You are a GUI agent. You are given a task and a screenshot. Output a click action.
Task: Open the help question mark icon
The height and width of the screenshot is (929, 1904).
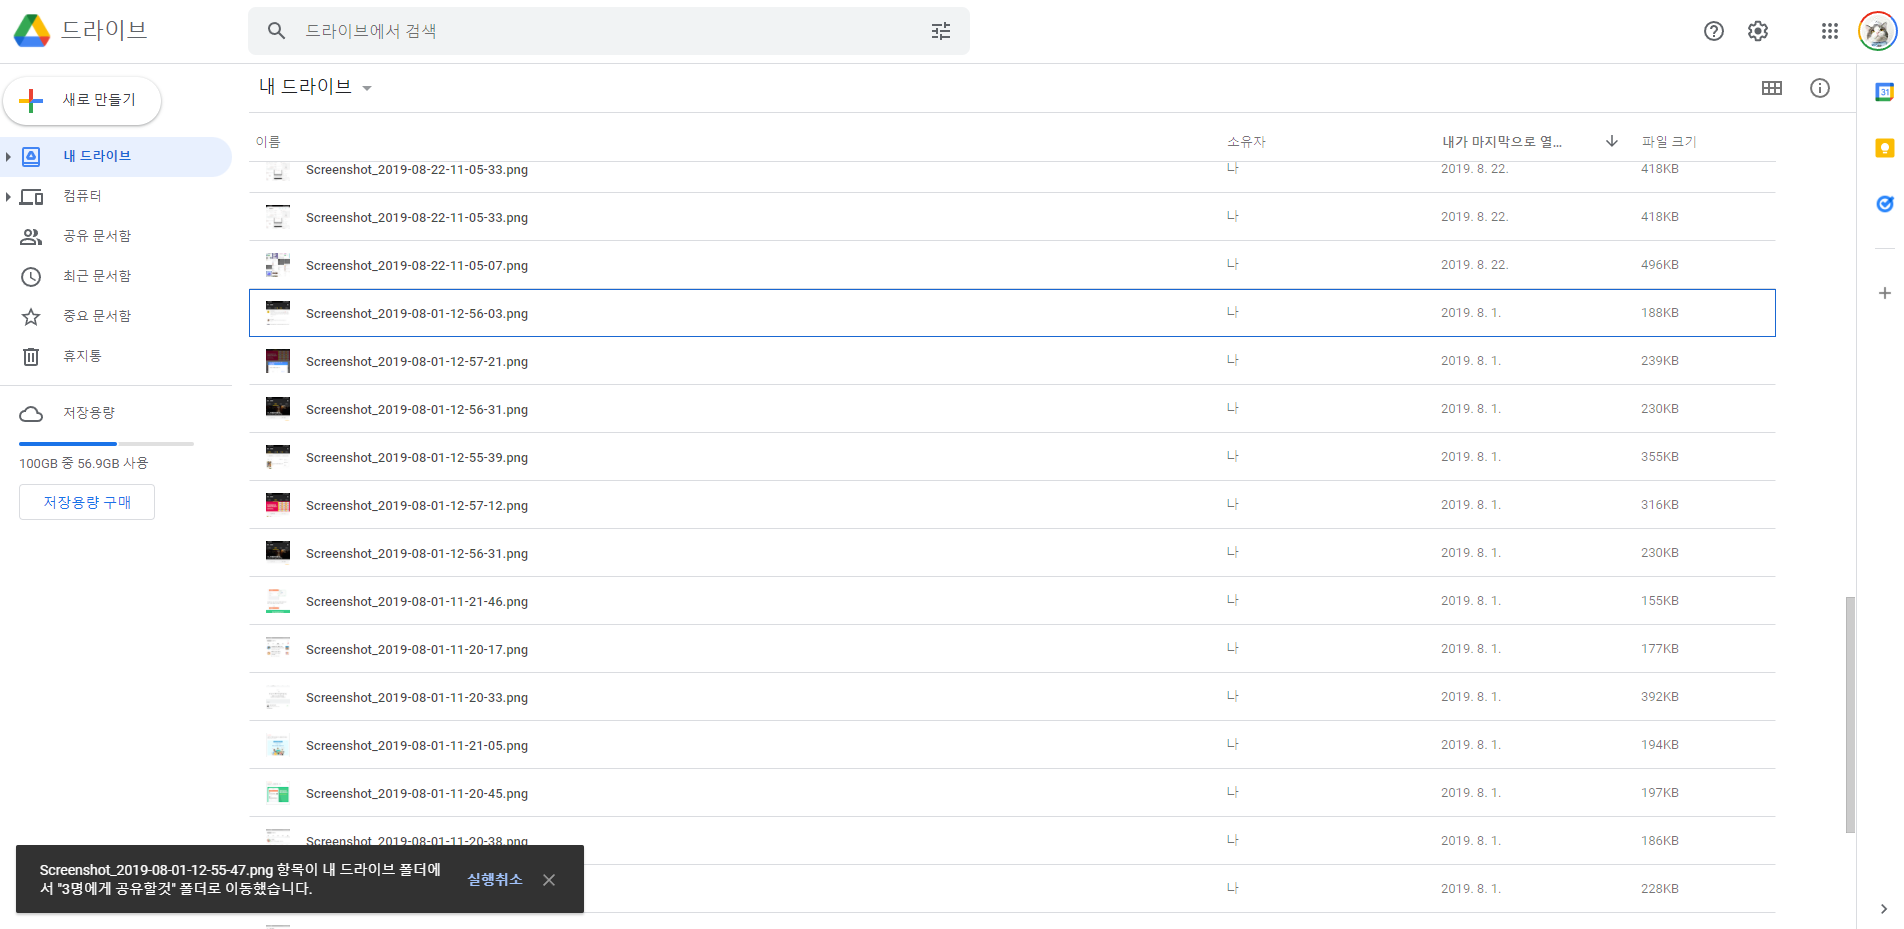tap(1714, 31)
